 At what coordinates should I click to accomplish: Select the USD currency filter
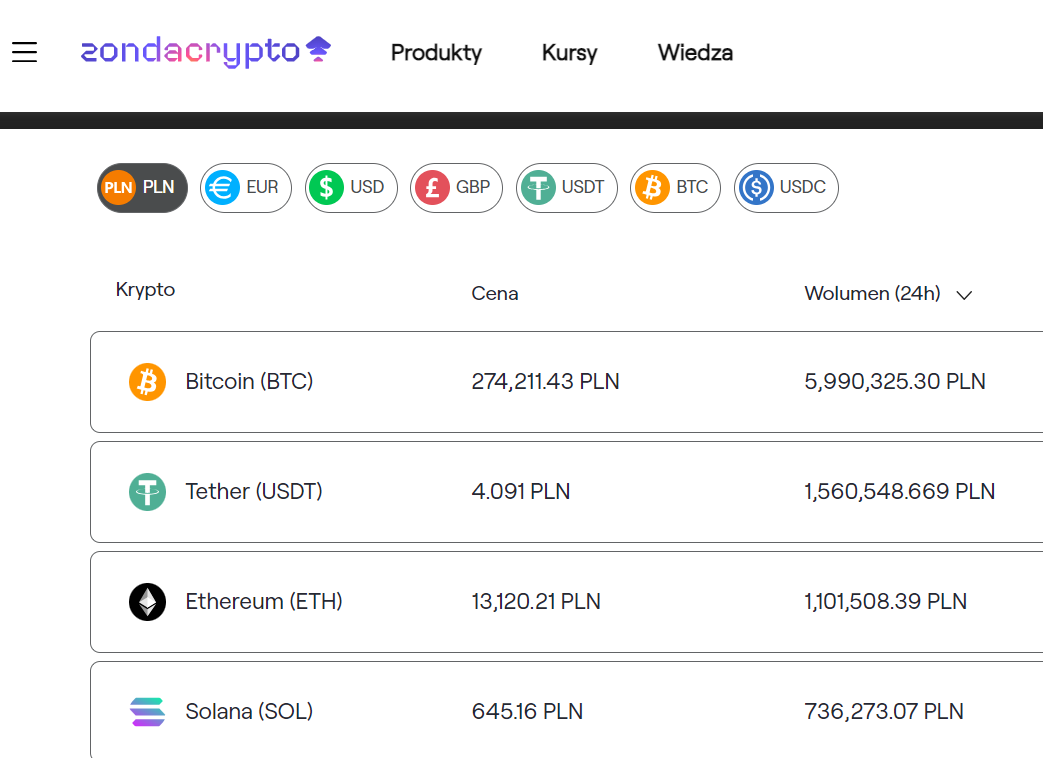click(351, 188)
